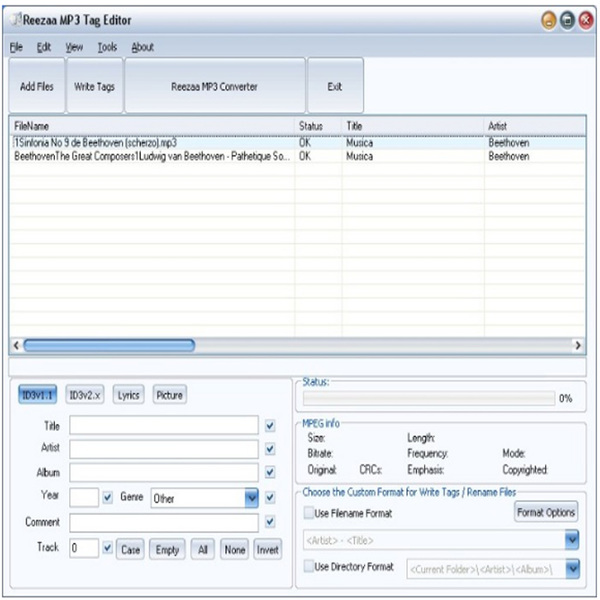Enable Use Filename Format checkbox
This screenshot has width=600, height=600.
[308, 513]
